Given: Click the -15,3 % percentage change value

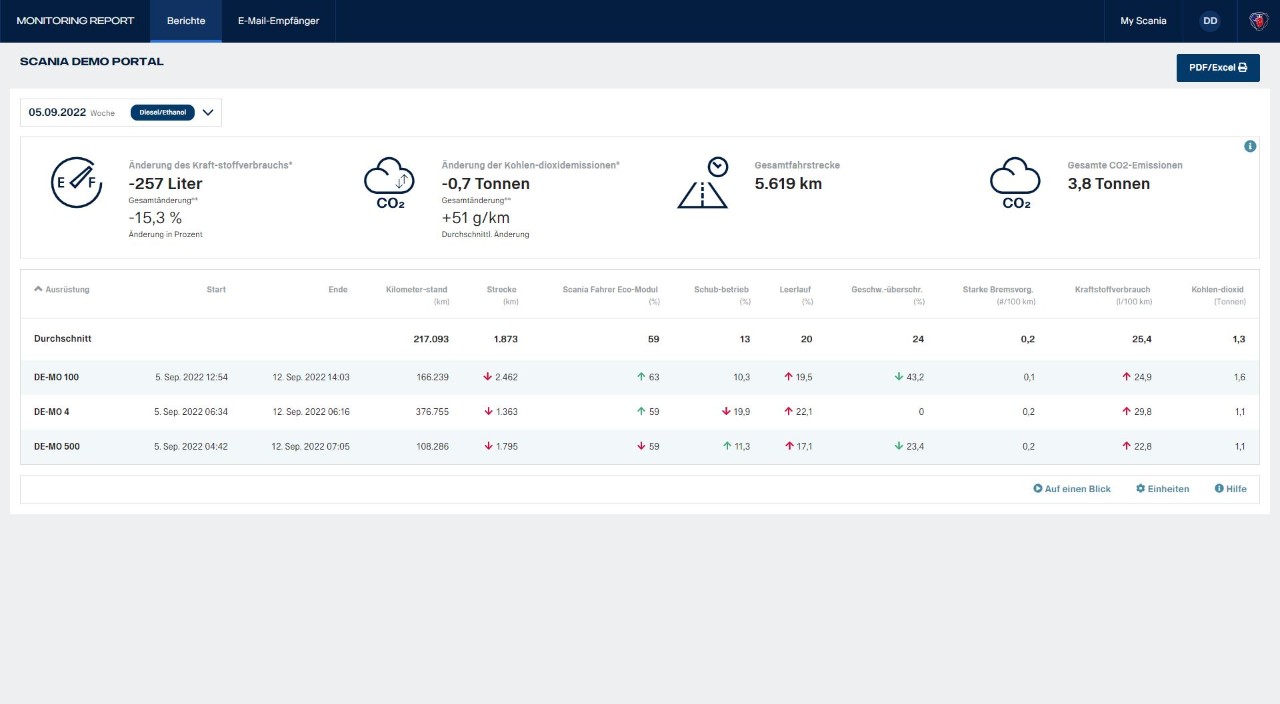Looking at the screenshot, I should tap(155, 217).
